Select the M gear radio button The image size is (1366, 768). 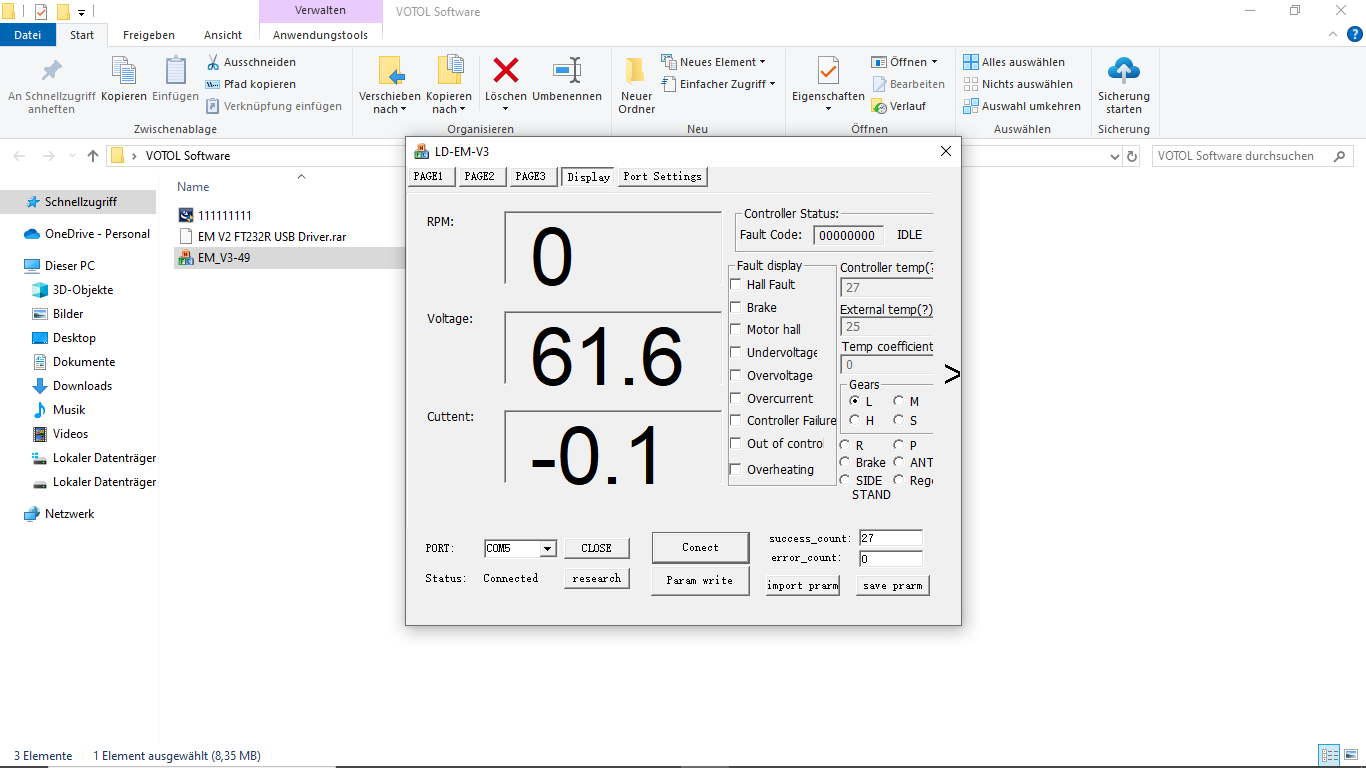pos(899,401)
